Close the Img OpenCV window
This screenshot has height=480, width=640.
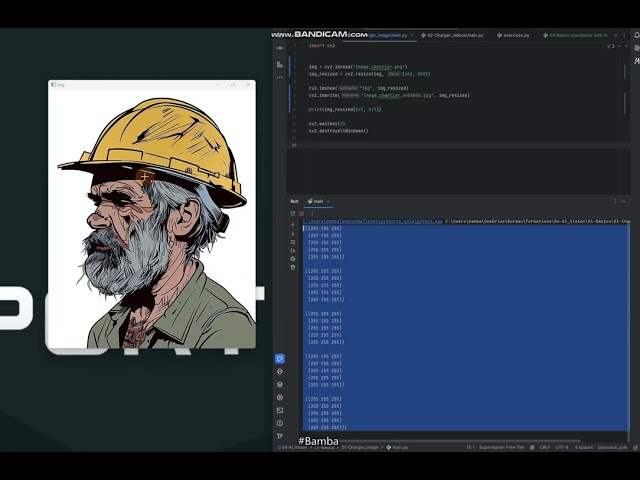tap(248, 84)
